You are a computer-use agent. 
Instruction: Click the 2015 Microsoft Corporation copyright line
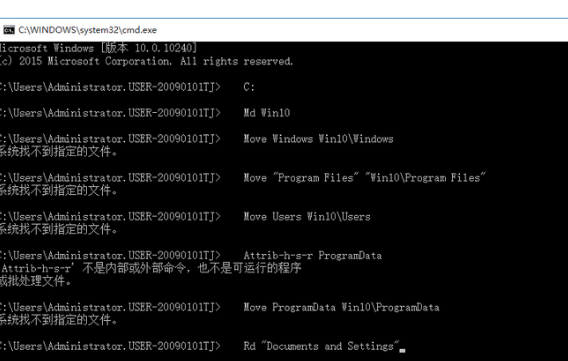tap(146, 61)
